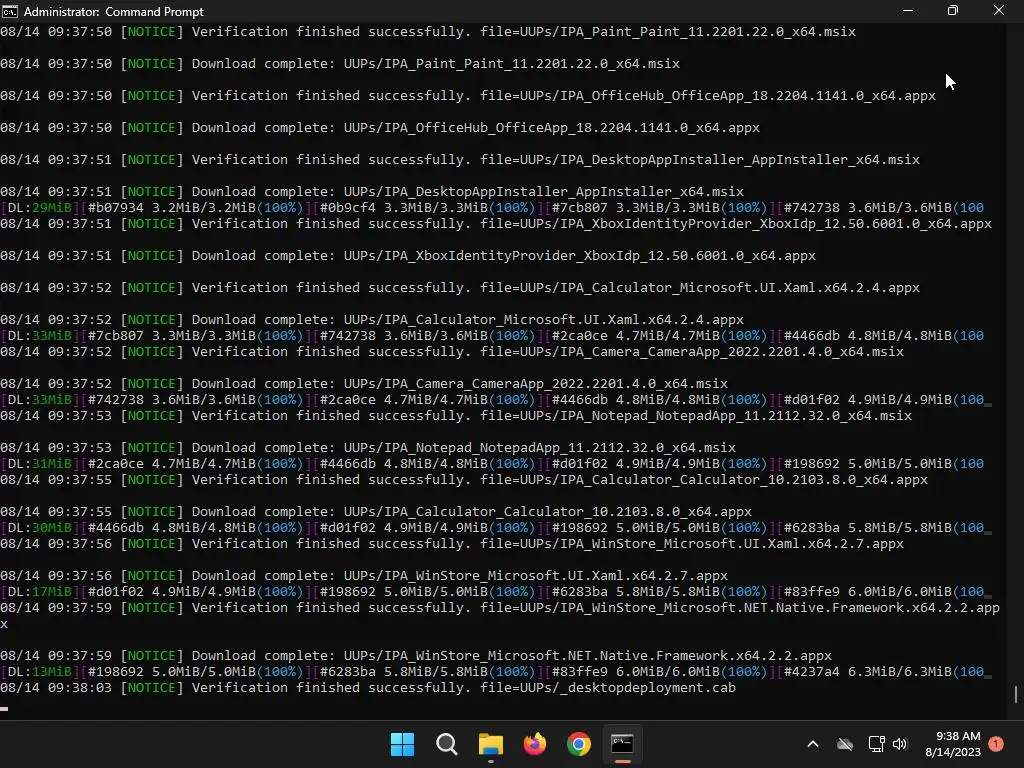
Task: Click Download complete line for Calculator UI.Xaml 2.4
Action: tap(372, 319)
